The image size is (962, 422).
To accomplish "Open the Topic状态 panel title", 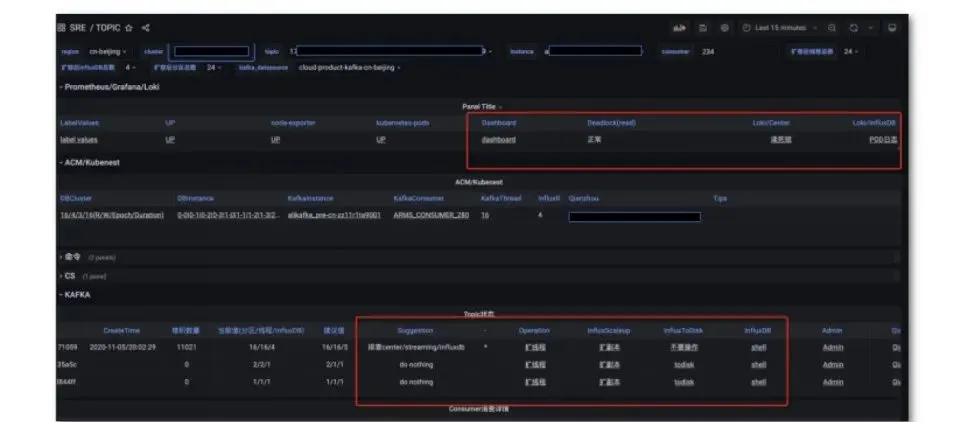I will pyautogui.click(x=479, y=314).
